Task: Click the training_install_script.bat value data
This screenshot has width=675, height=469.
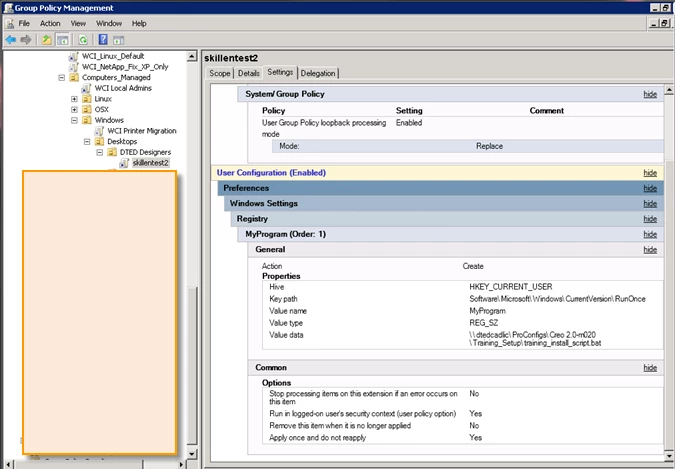Action: click(x=535, y=339)
